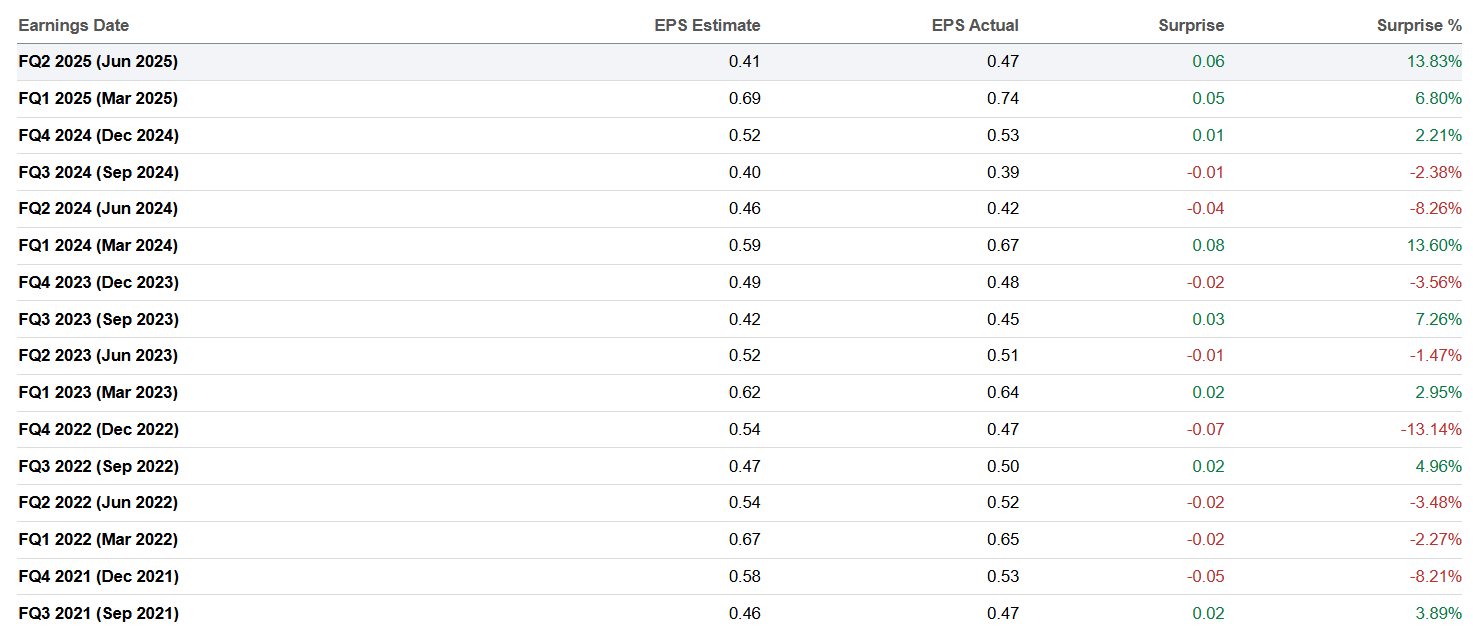Click the 0.47 EPS Actual for FQ2 2025
Viewport: 1473px width, 633px height.
(1005, 61)
